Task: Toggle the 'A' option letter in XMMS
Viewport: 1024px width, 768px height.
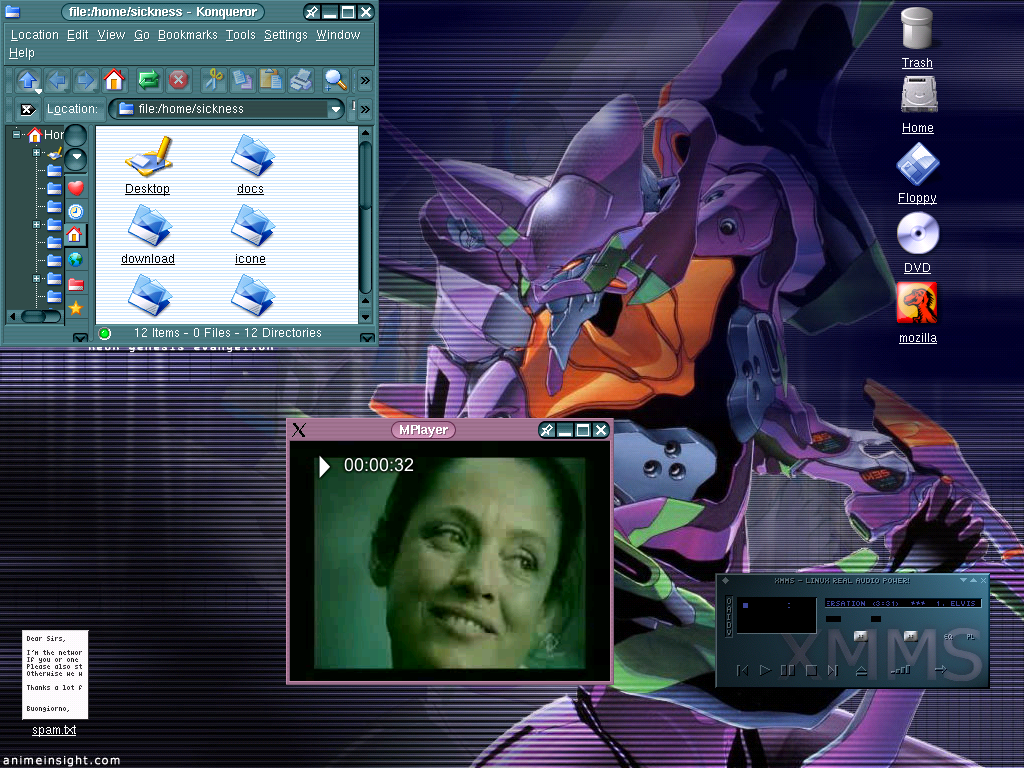Action: tap(729, 609)
